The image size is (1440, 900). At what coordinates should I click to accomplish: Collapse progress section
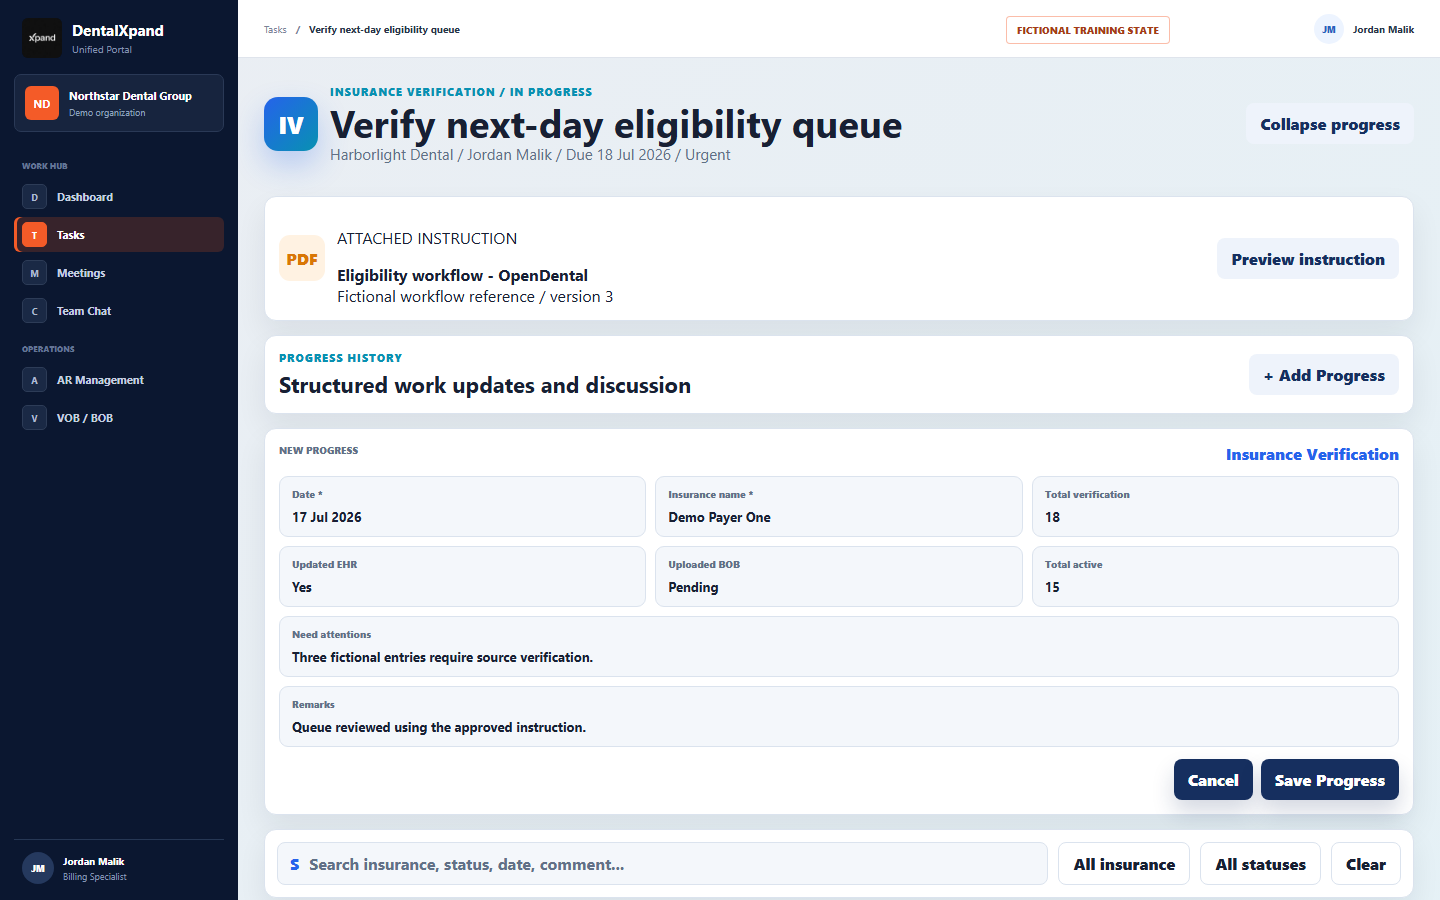pyautogui.click(x=1329, y=124)
